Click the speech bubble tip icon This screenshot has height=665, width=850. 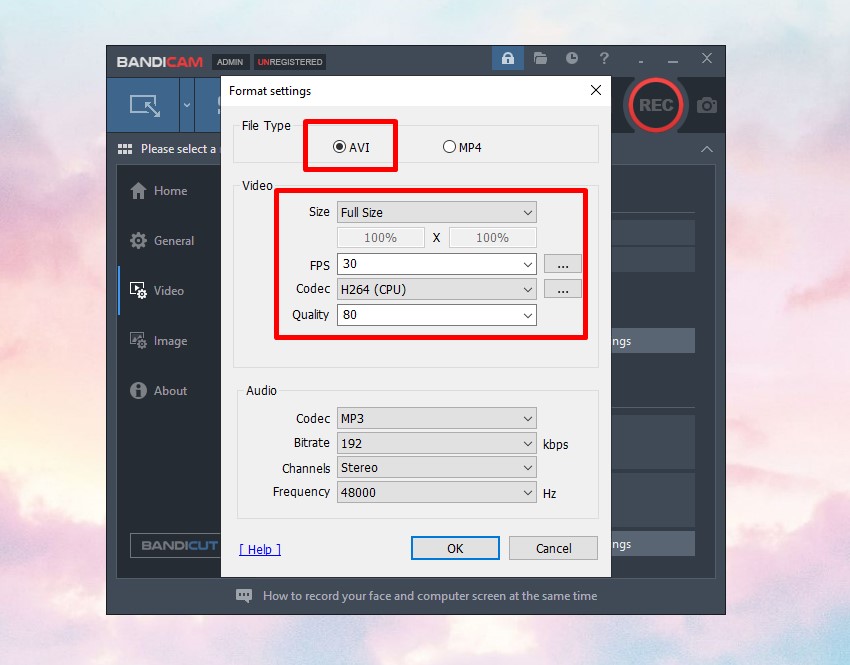[x=244, y=596]
